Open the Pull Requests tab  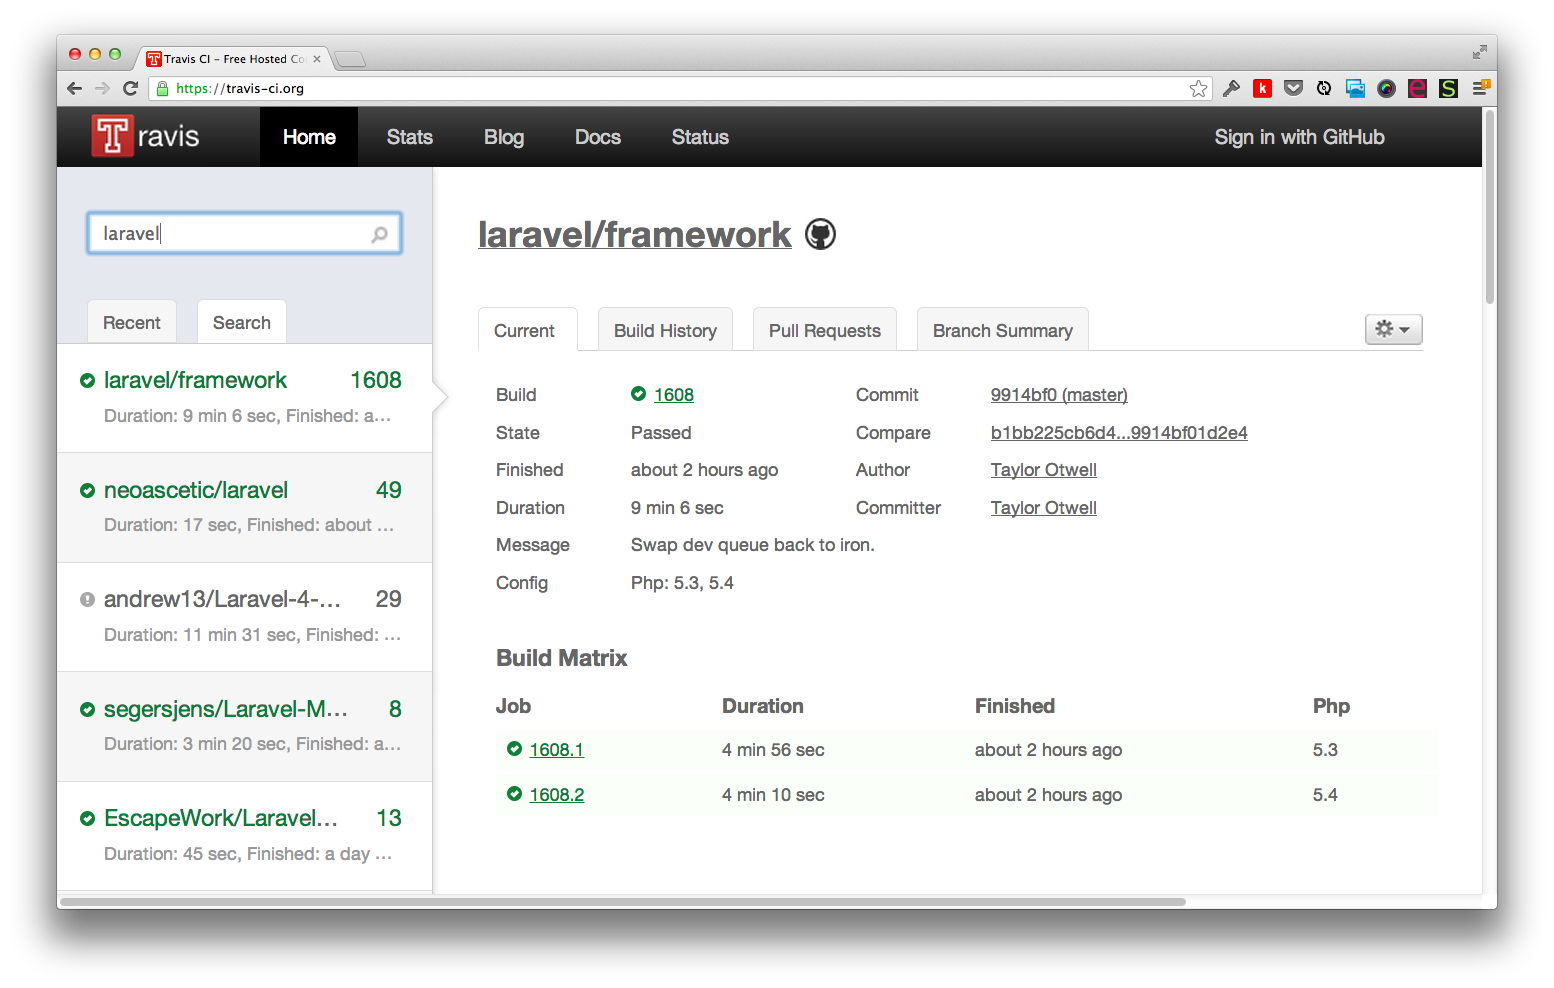[x=825, y=330]
